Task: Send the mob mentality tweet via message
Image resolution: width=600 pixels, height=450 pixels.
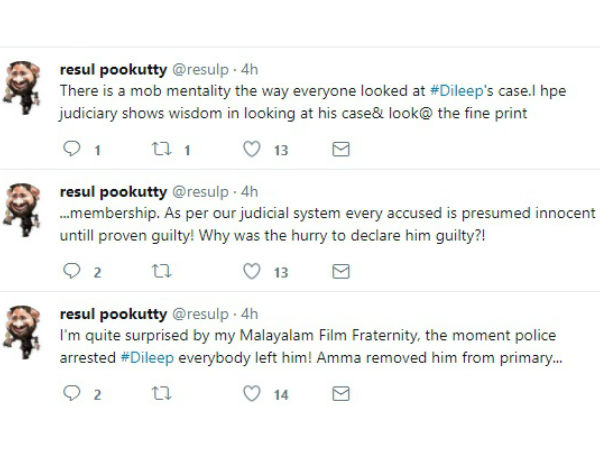Action: [x=340, y=149]
